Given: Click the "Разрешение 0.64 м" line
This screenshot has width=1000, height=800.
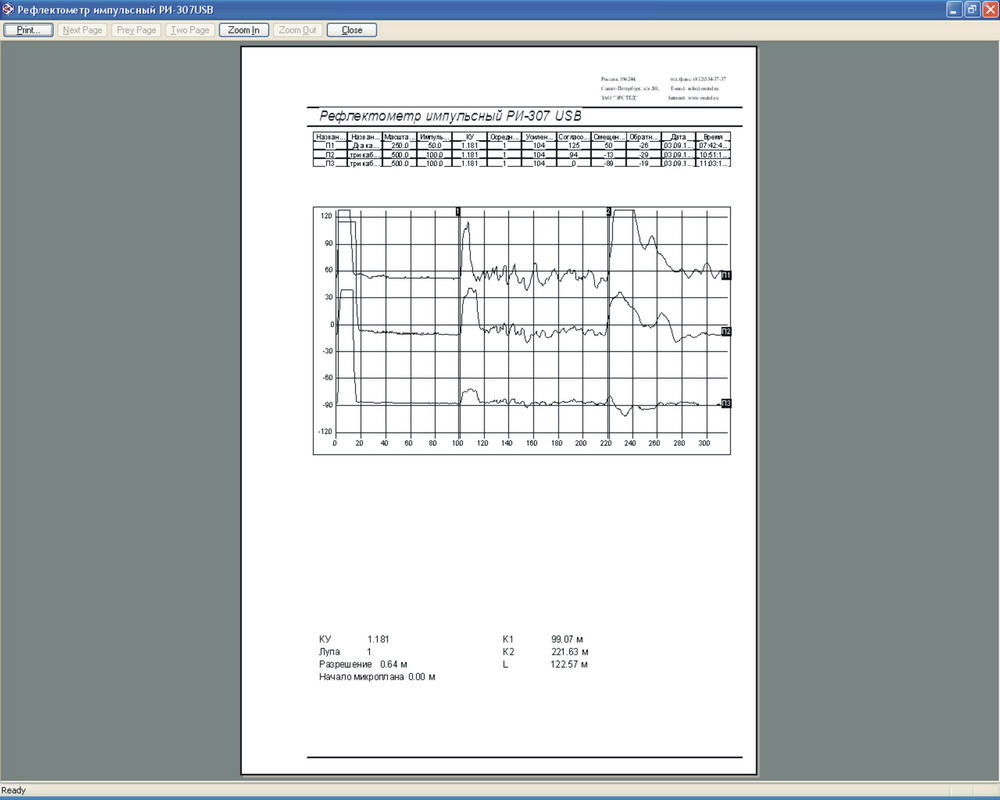Looking at the screenshot, I should pyautogui.click(x=363, y=664).
